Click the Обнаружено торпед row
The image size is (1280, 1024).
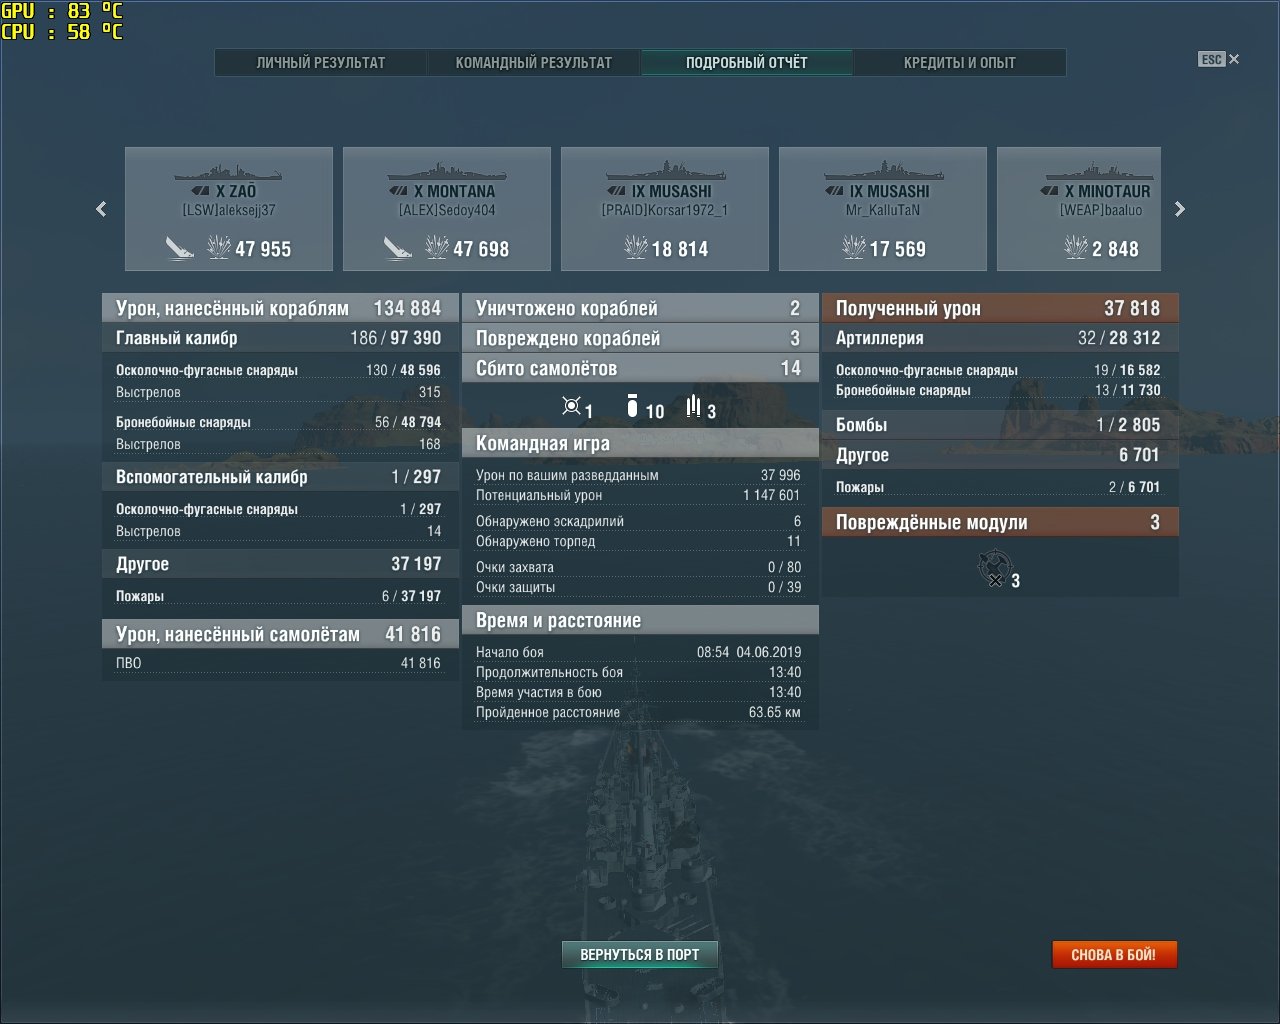click(x=638, y=541)
